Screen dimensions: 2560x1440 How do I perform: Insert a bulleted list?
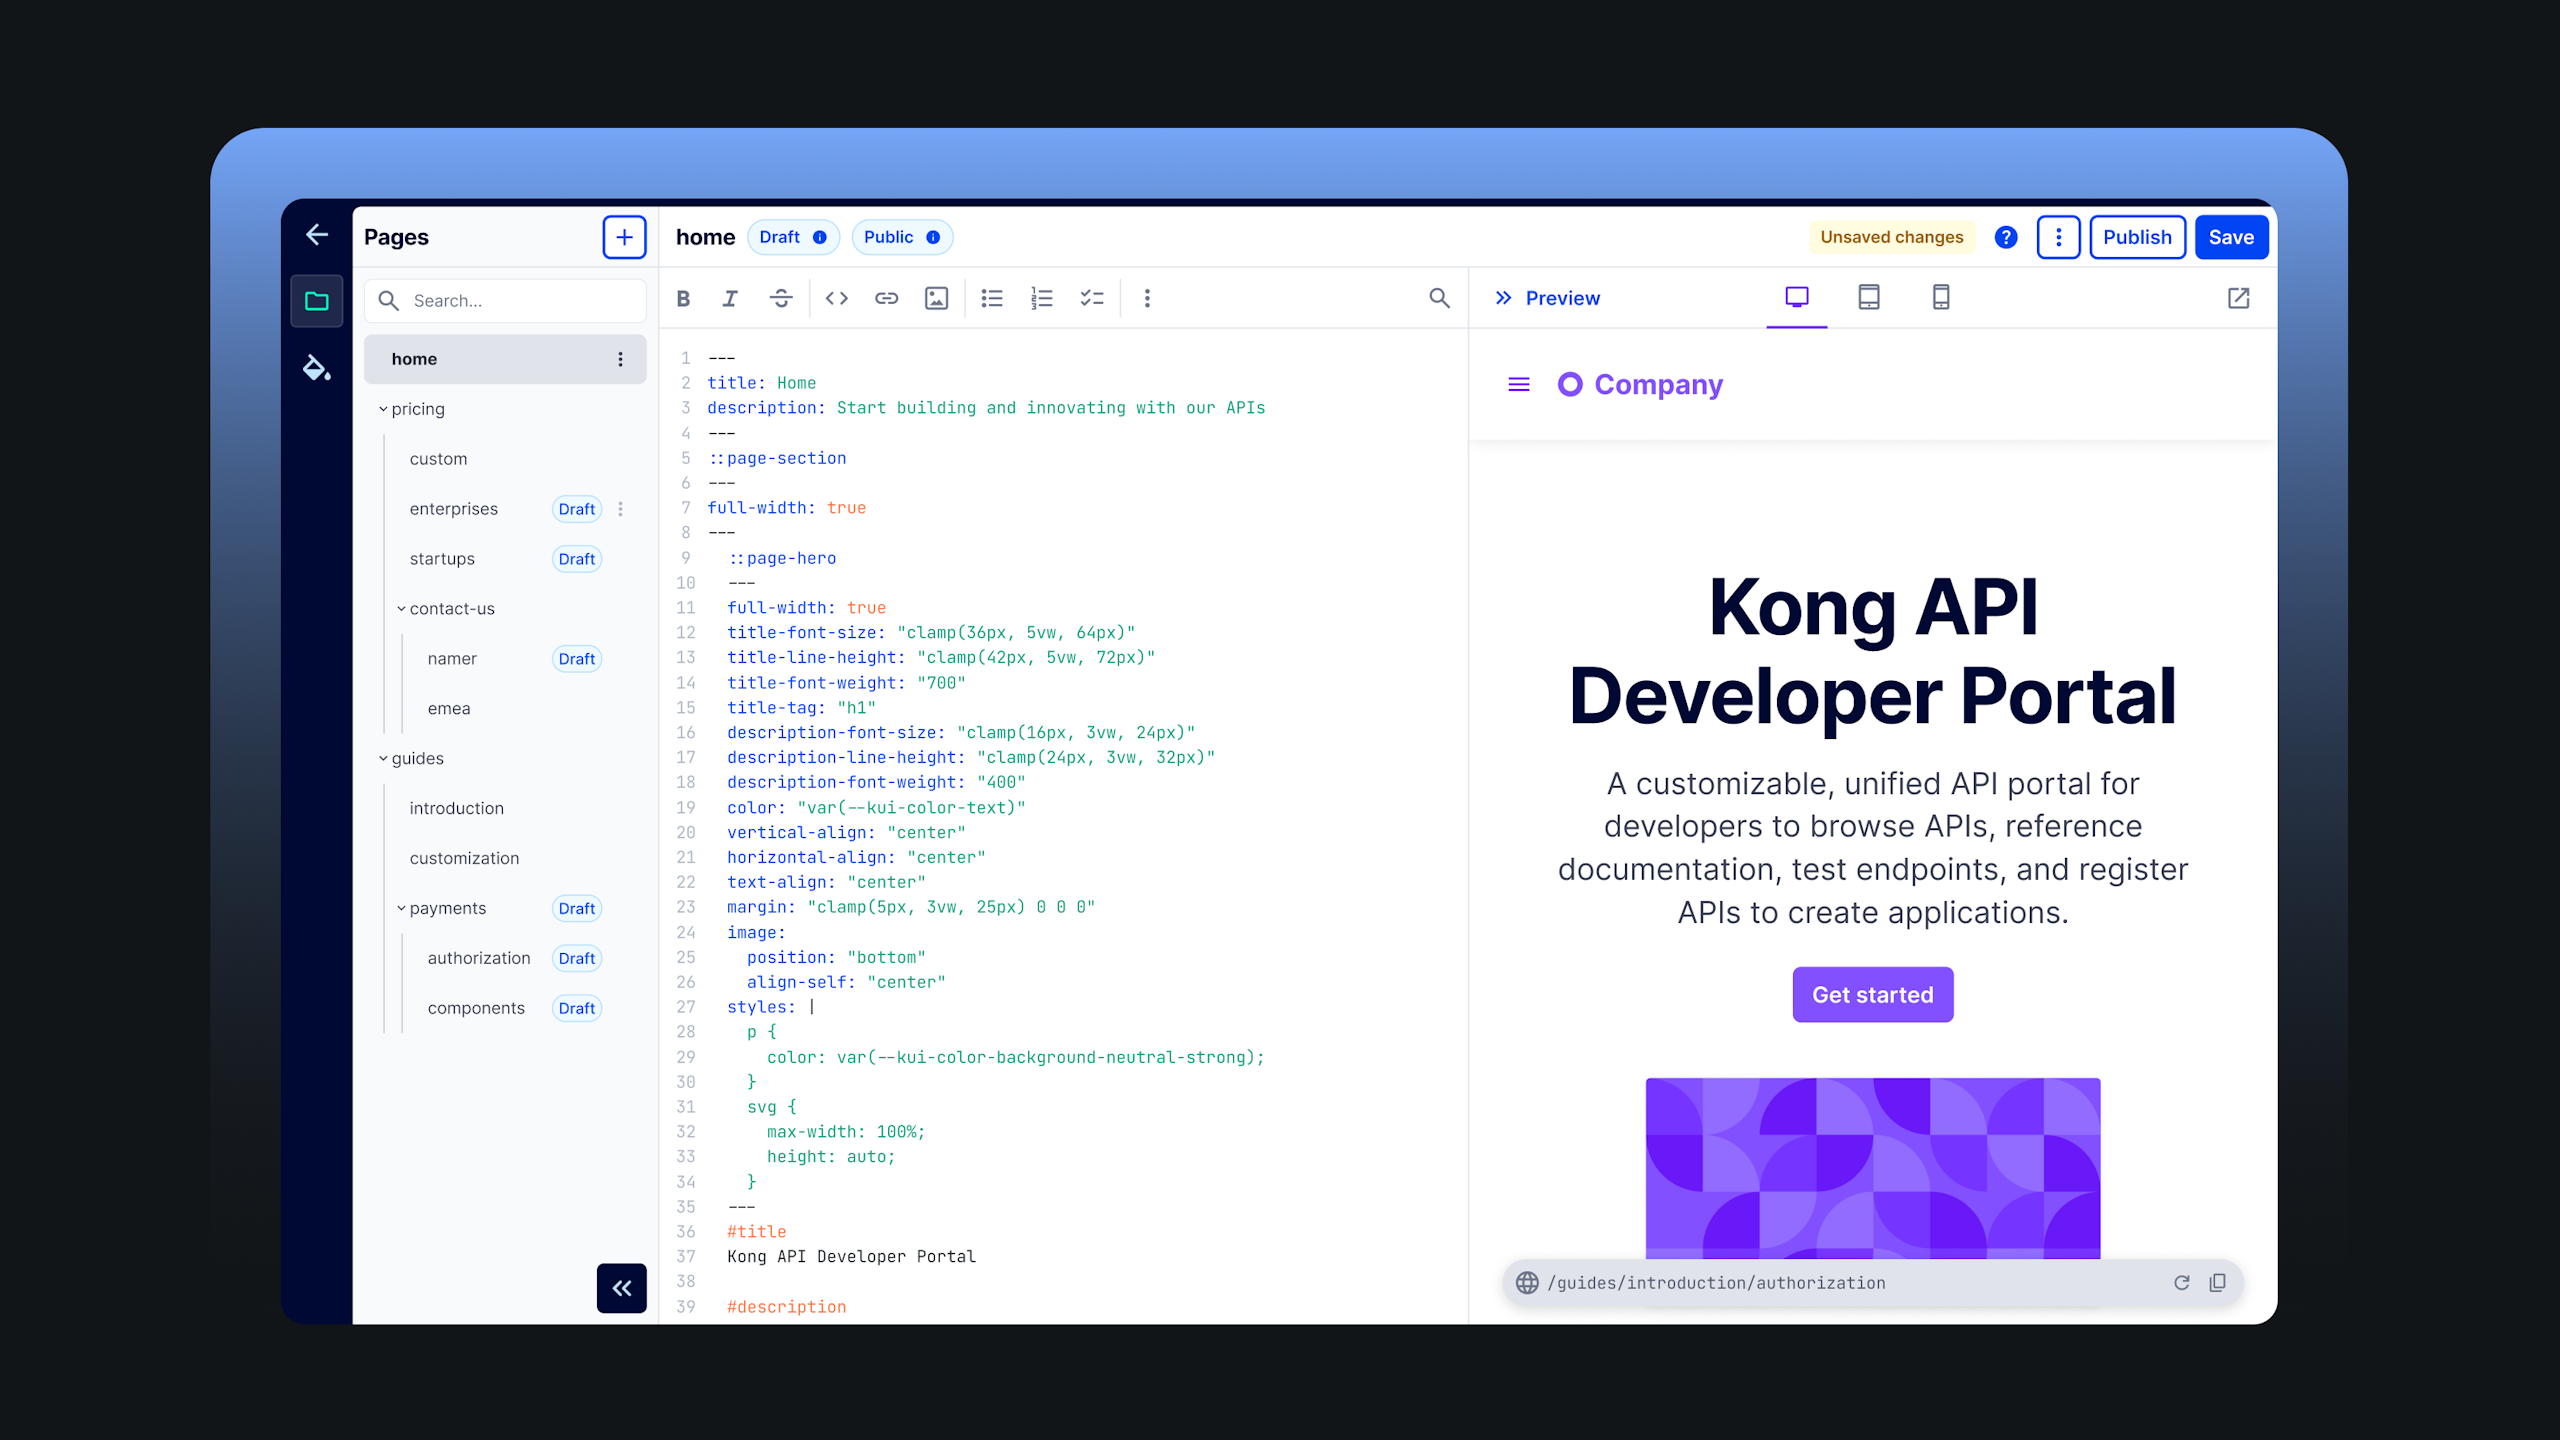pyautogui.click(x=992, y=298)
